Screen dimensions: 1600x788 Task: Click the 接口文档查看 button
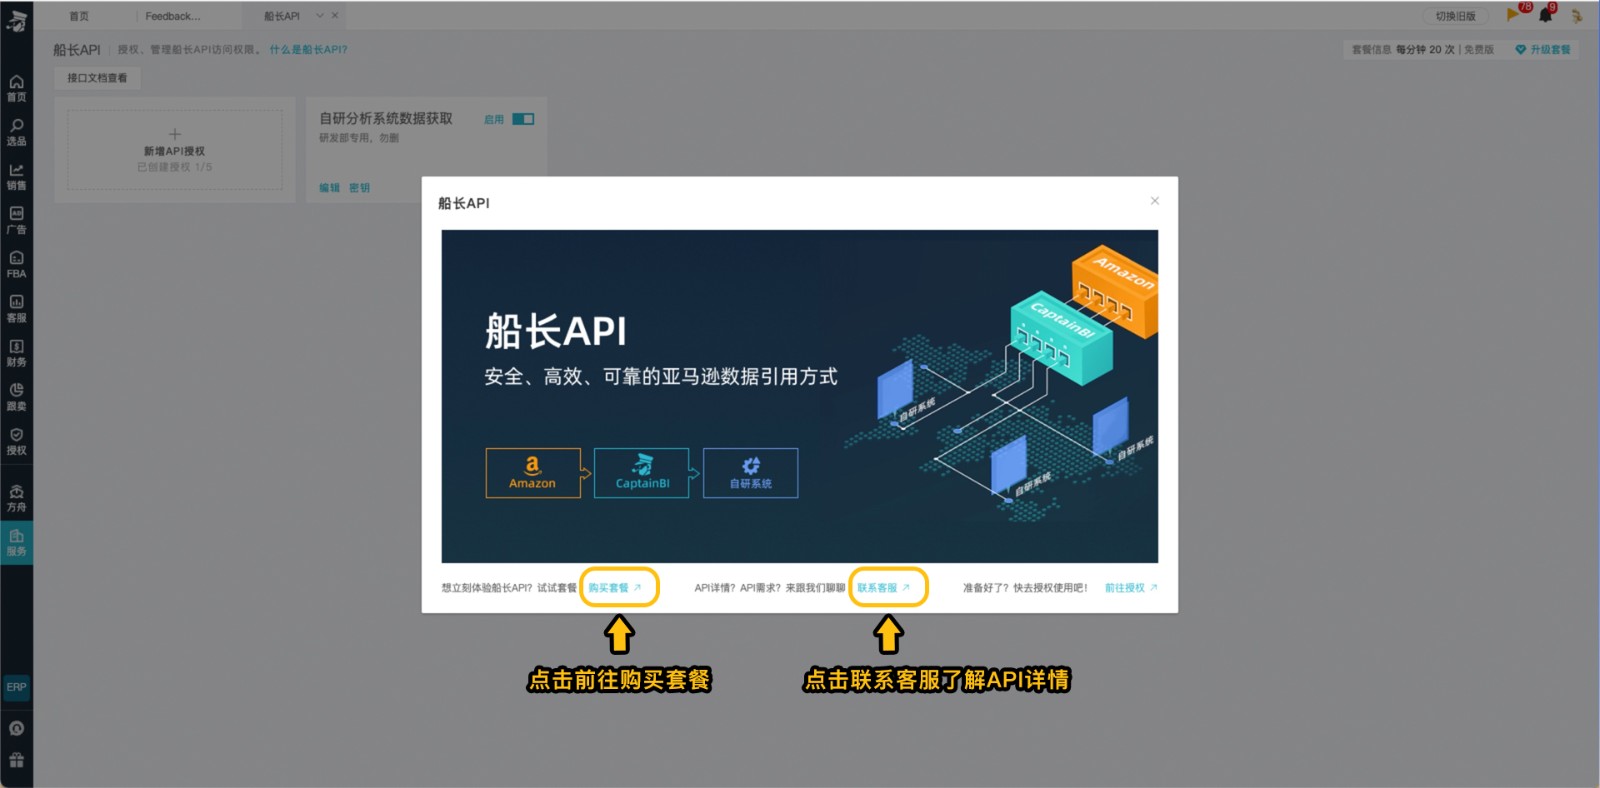(x=97, y=78)
